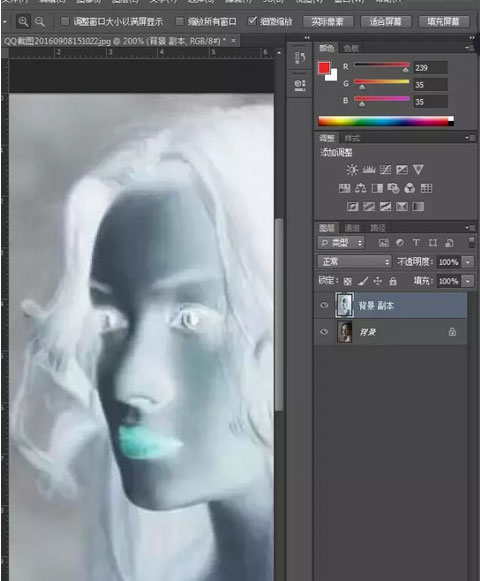Viewport: 480px width, 581px height.
Task: Check 缩放所有窗口 option
Action: pyautogui.click(x=179, y=21)
